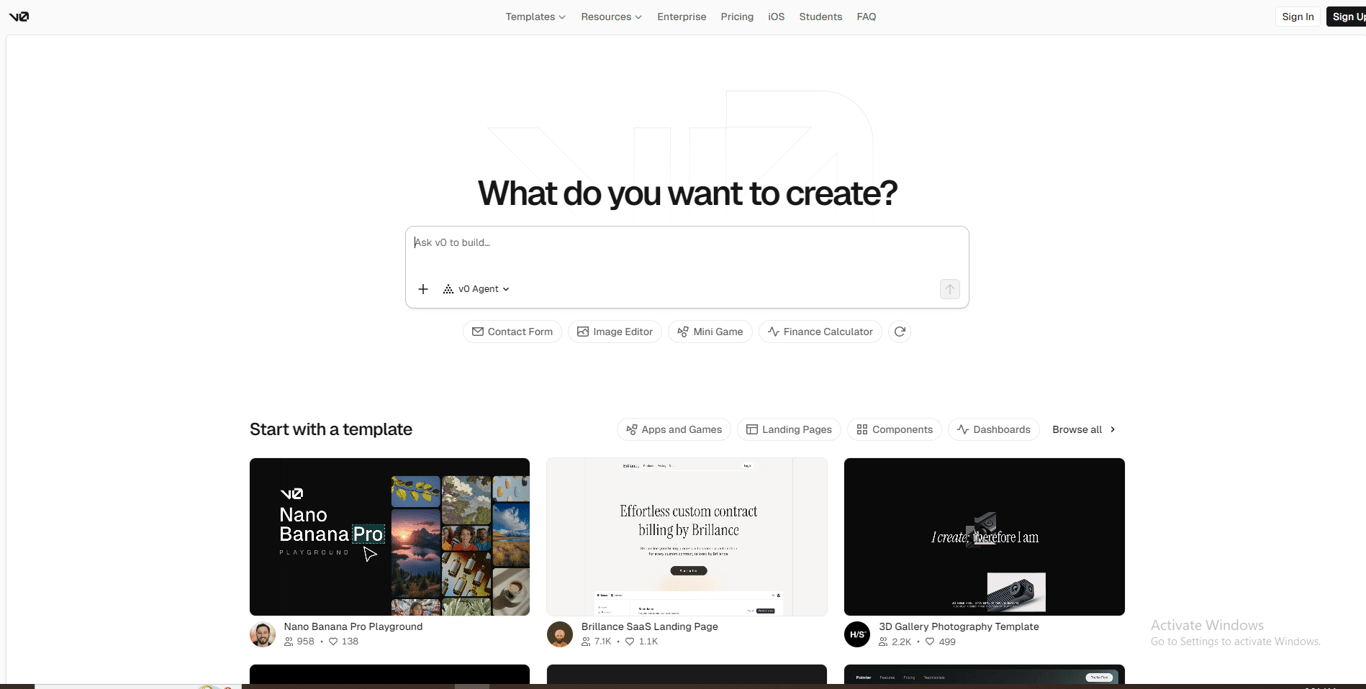Image resolution: width=1366 pixels, height=689 pixels.
Task: Click the envelope icon on Contact Form chip
Action: tap(478, 332)
